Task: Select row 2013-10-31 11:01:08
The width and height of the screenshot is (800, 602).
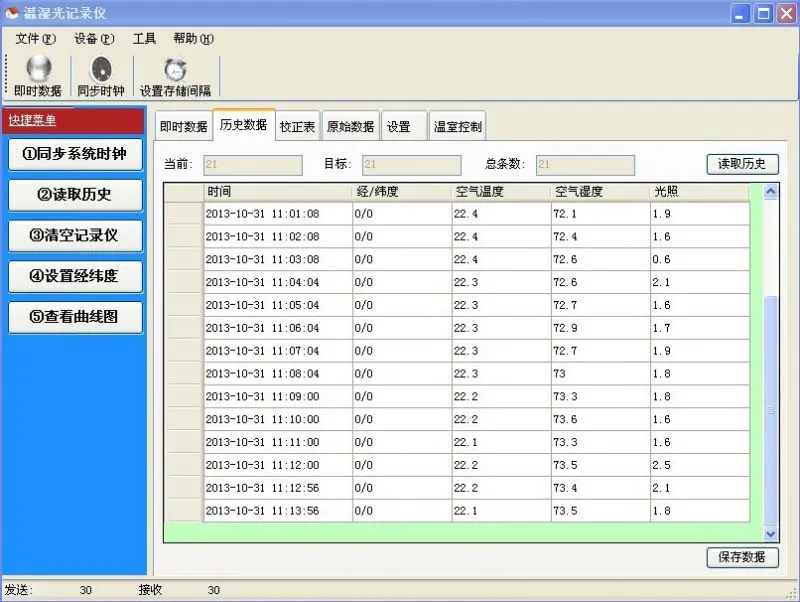Action: click(x=458, y=214)
